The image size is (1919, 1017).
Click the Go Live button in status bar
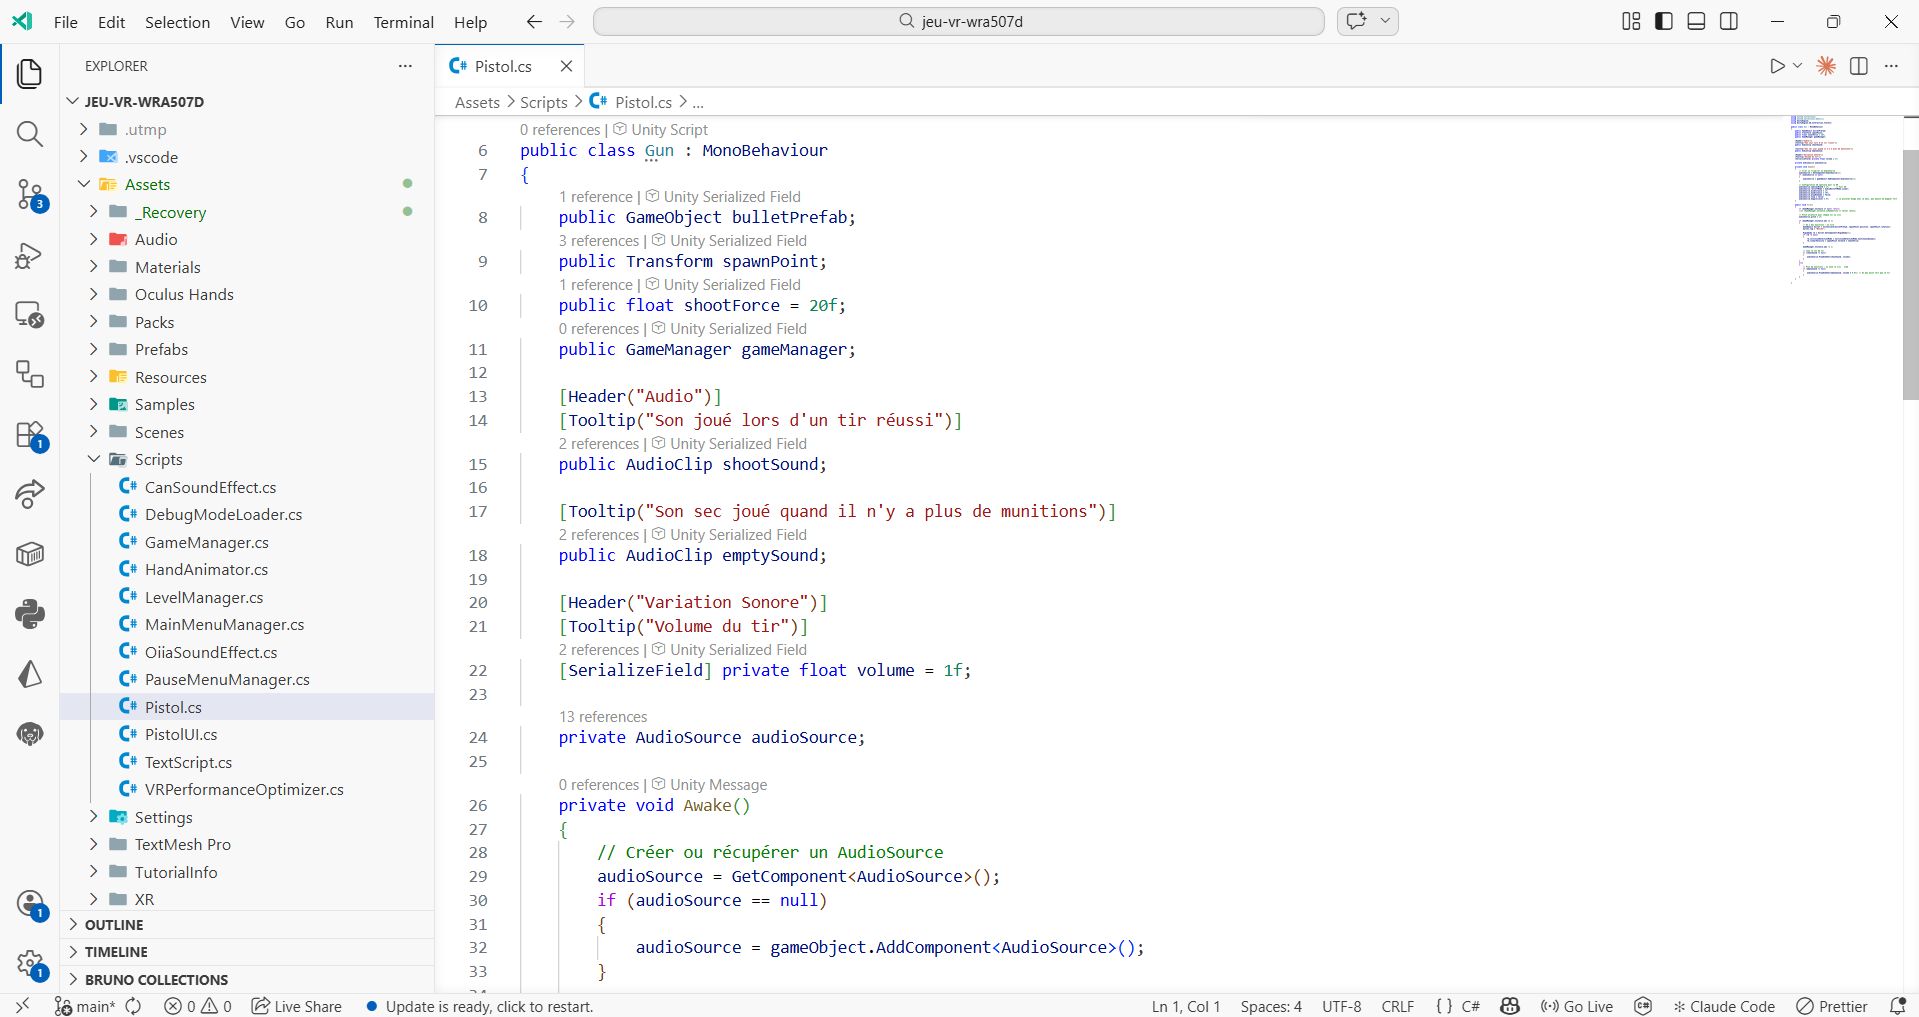tap(1577, 1006)
